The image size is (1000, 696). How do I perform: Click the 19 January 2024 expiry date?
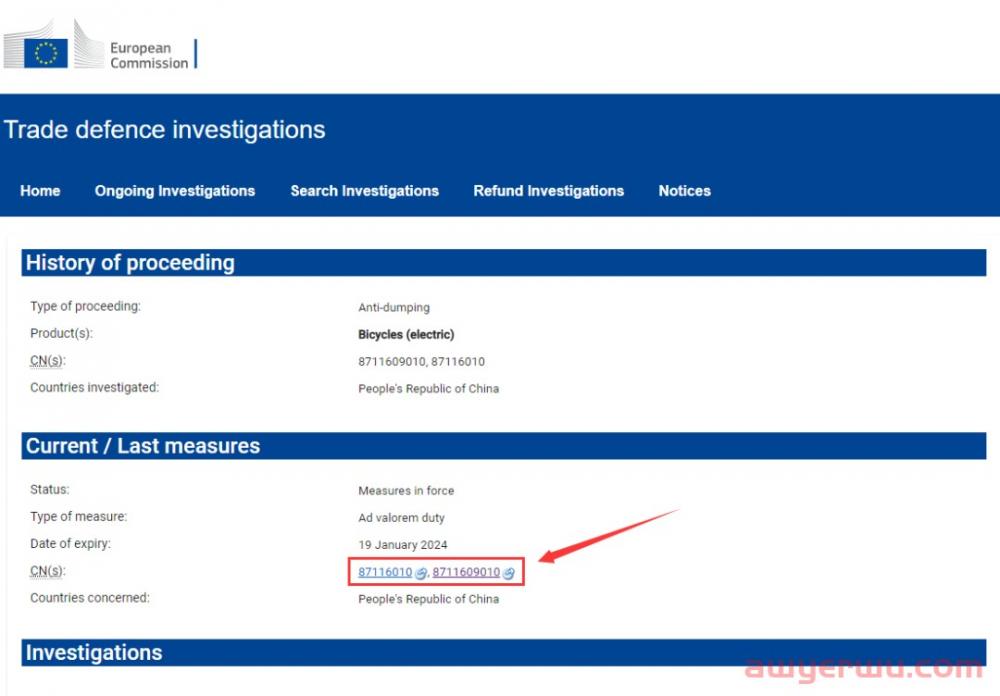403,545
